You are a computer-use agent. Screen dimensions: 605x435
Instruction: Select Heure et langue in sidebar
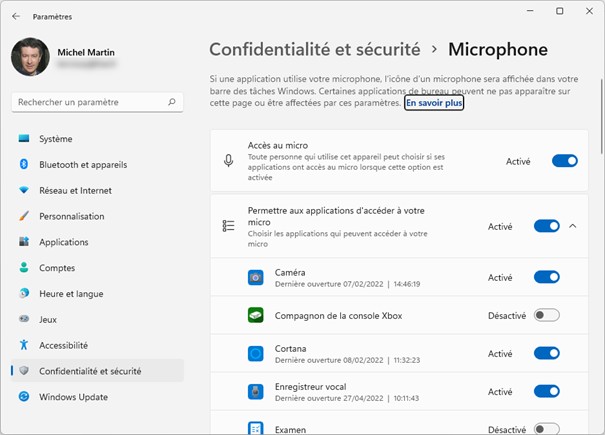coord(71,293)
